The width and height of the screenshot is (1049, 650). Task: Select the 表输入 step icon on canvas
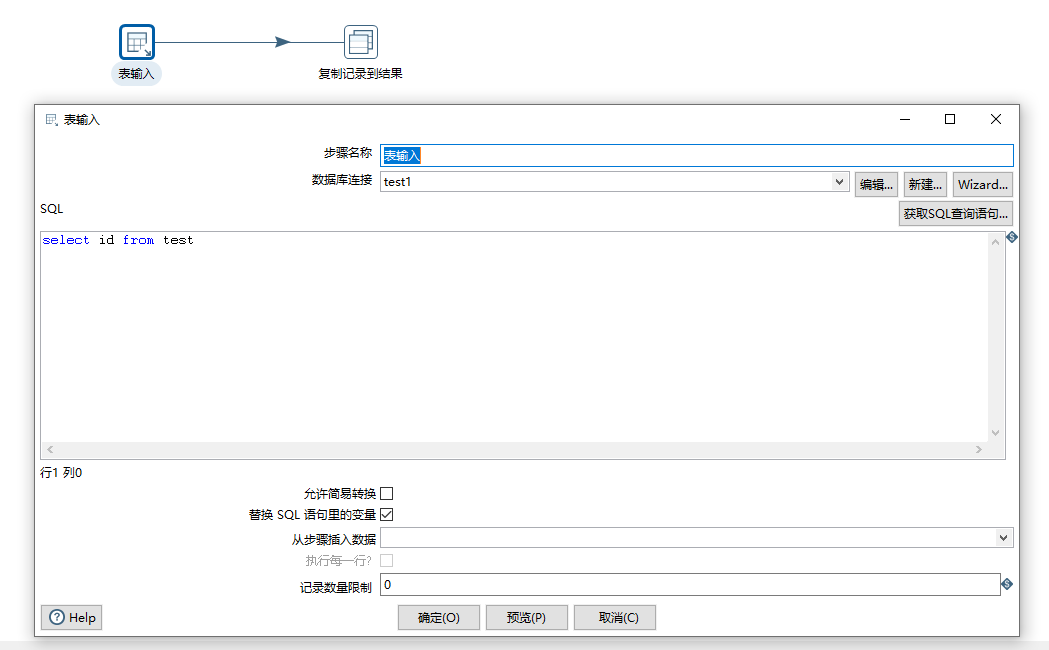(x=136, y=42)
